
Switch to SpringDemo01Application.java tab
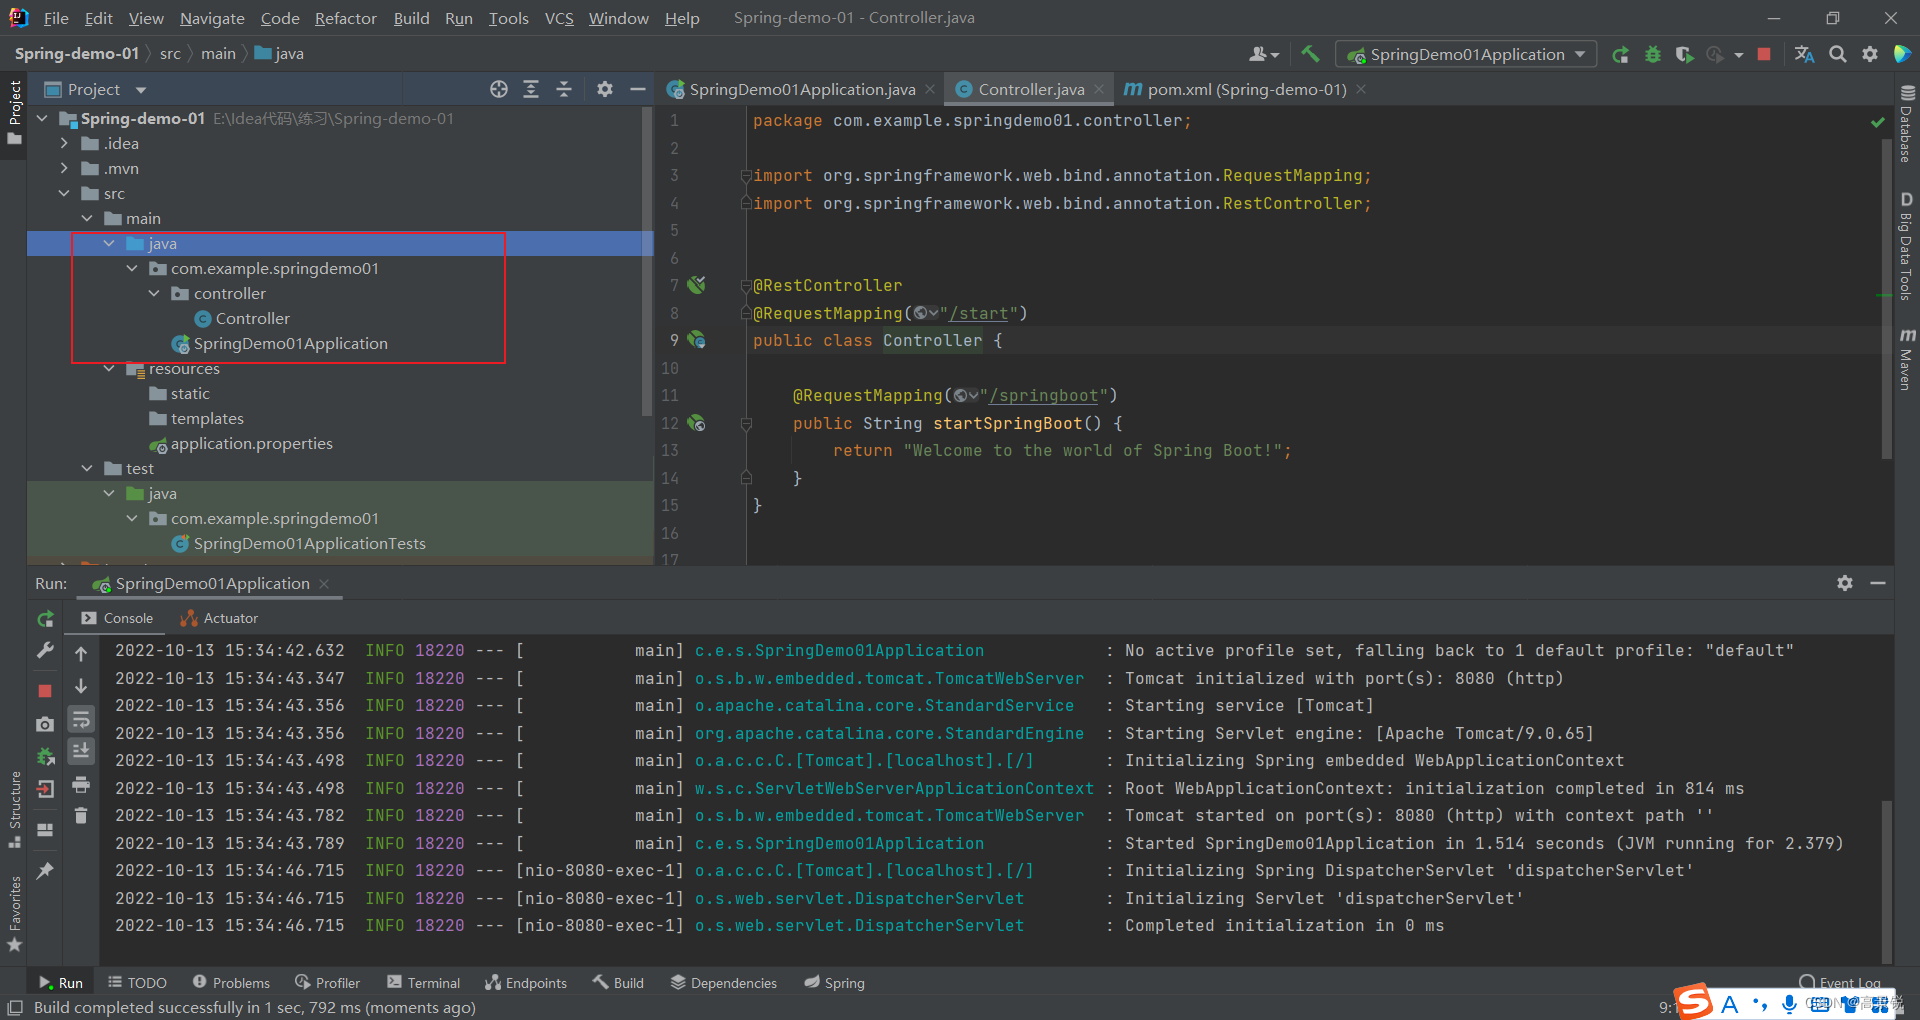pos(800,89)
